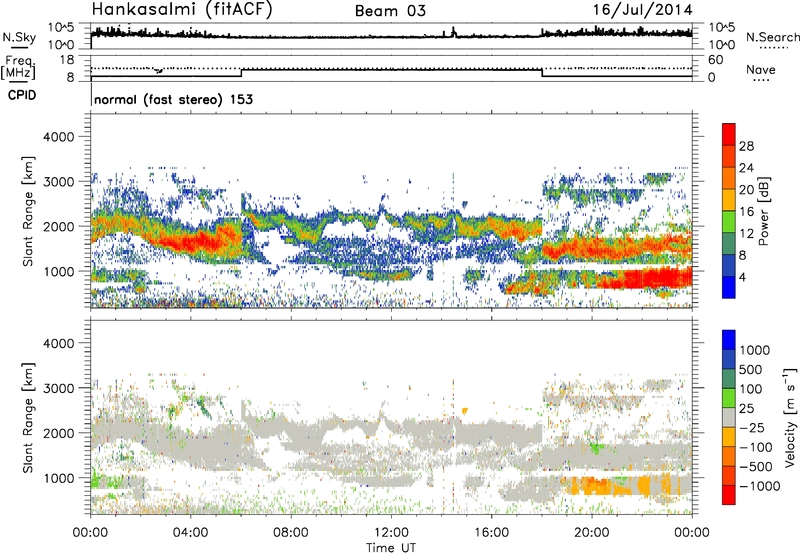Select Slant Range label of velocity panel
This screenshot has width=800, height=554.
coord(28,418)
